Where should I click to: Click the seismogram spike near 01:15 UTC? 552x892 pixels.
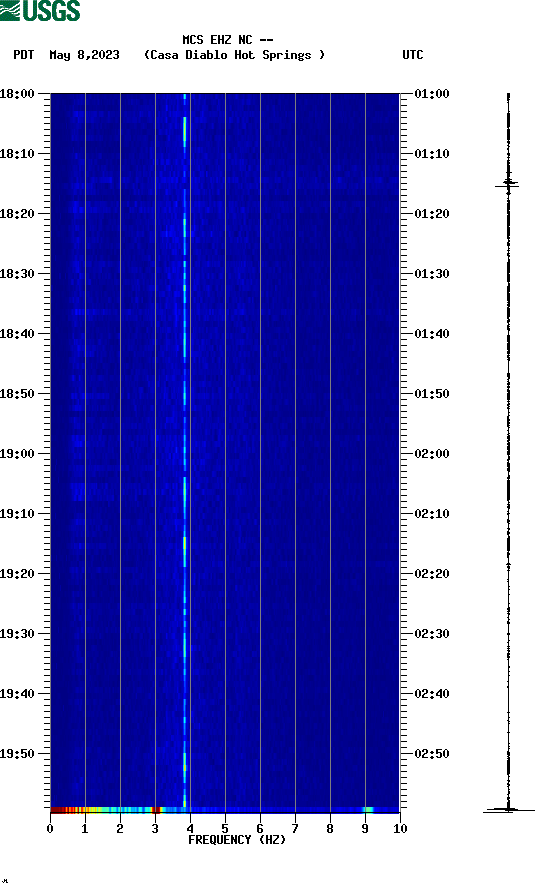click(508, 183)
